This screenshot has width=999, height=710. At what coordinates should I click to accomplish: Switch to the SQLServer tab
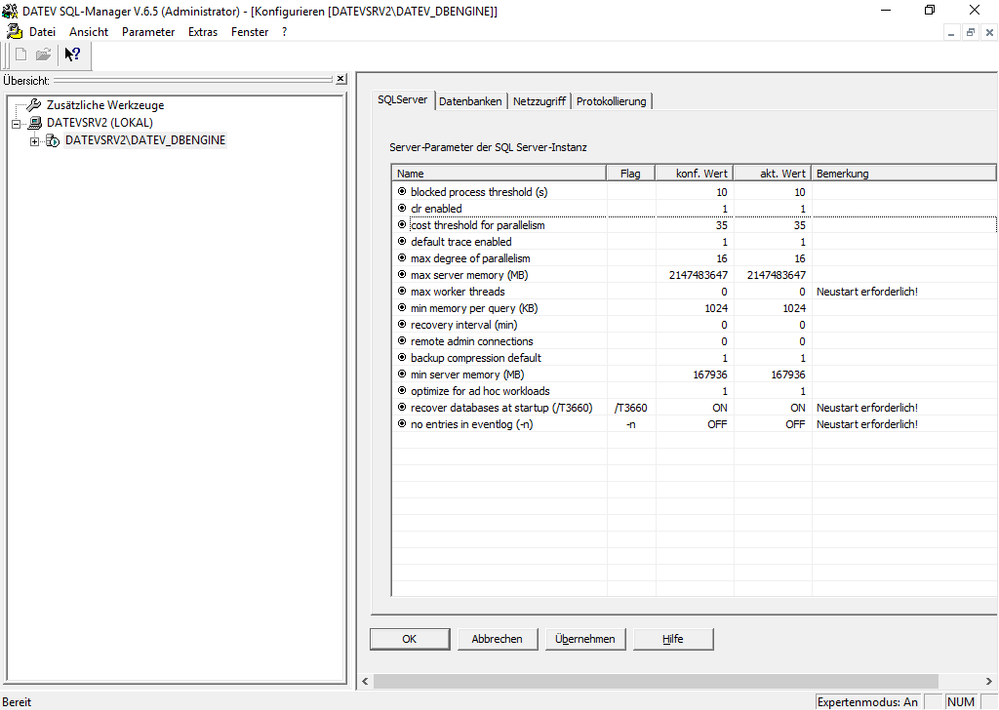click(403, 100)
